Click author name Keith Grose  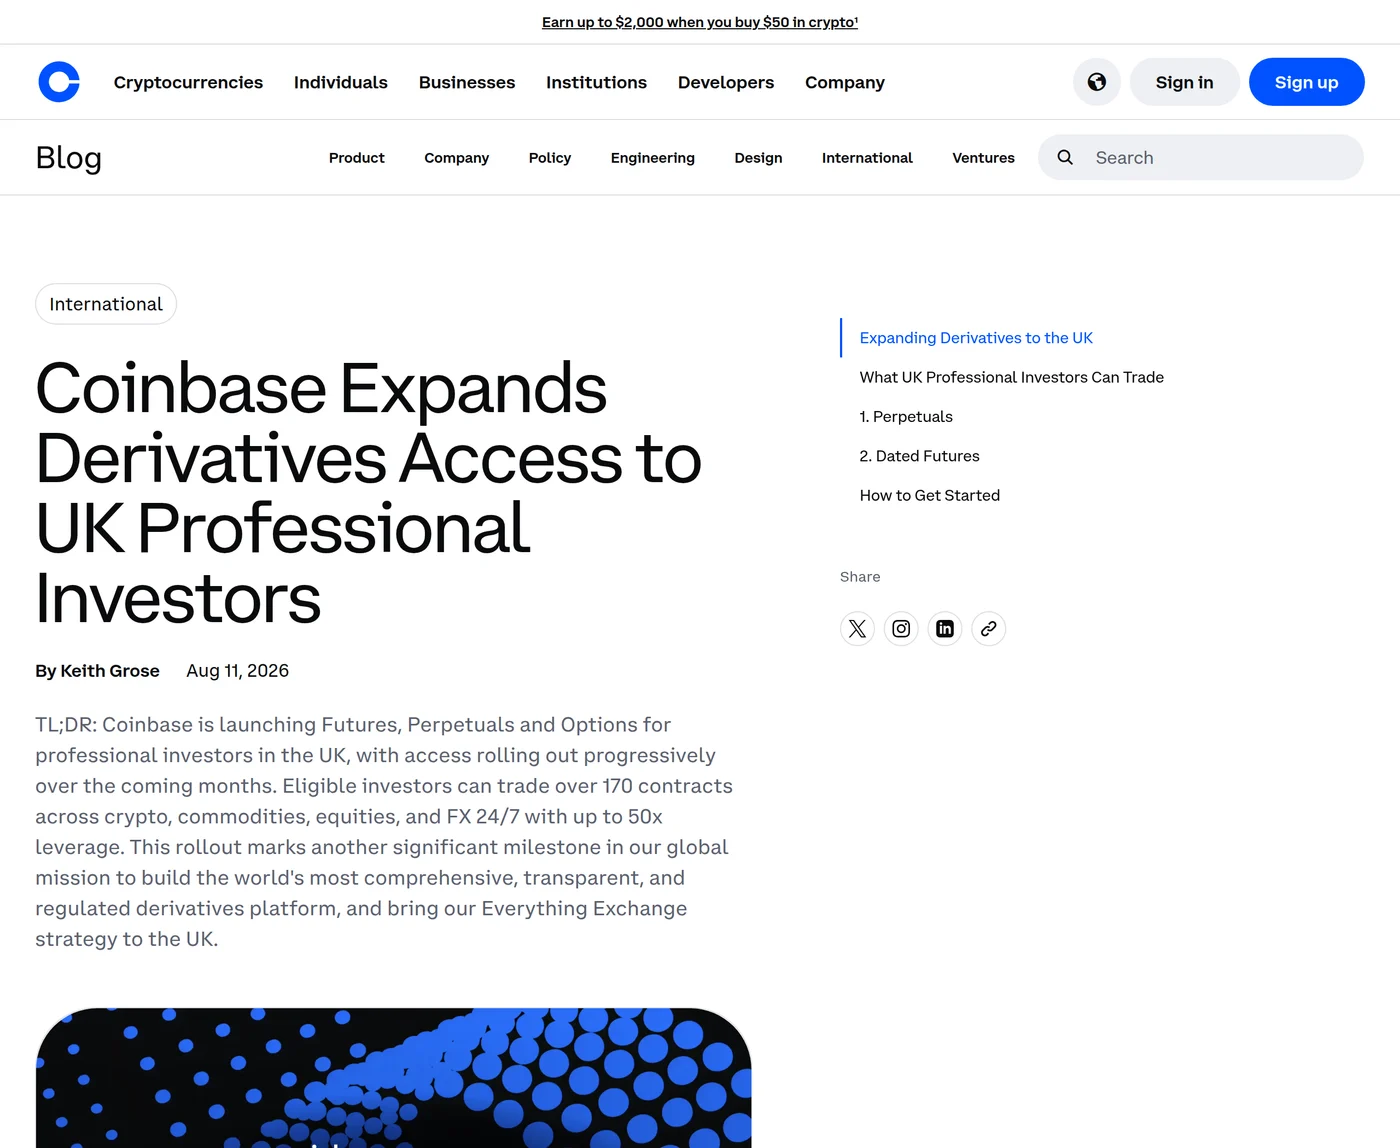110,671
